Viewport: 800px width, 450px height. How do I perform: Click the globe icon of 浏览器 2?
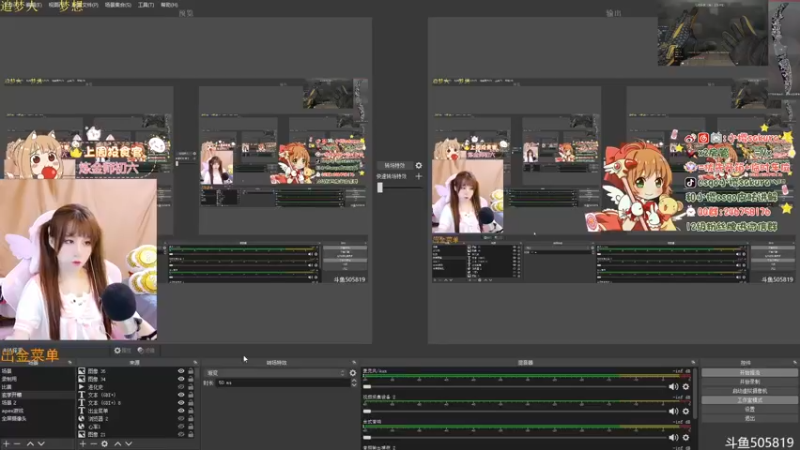pos(82,419)
